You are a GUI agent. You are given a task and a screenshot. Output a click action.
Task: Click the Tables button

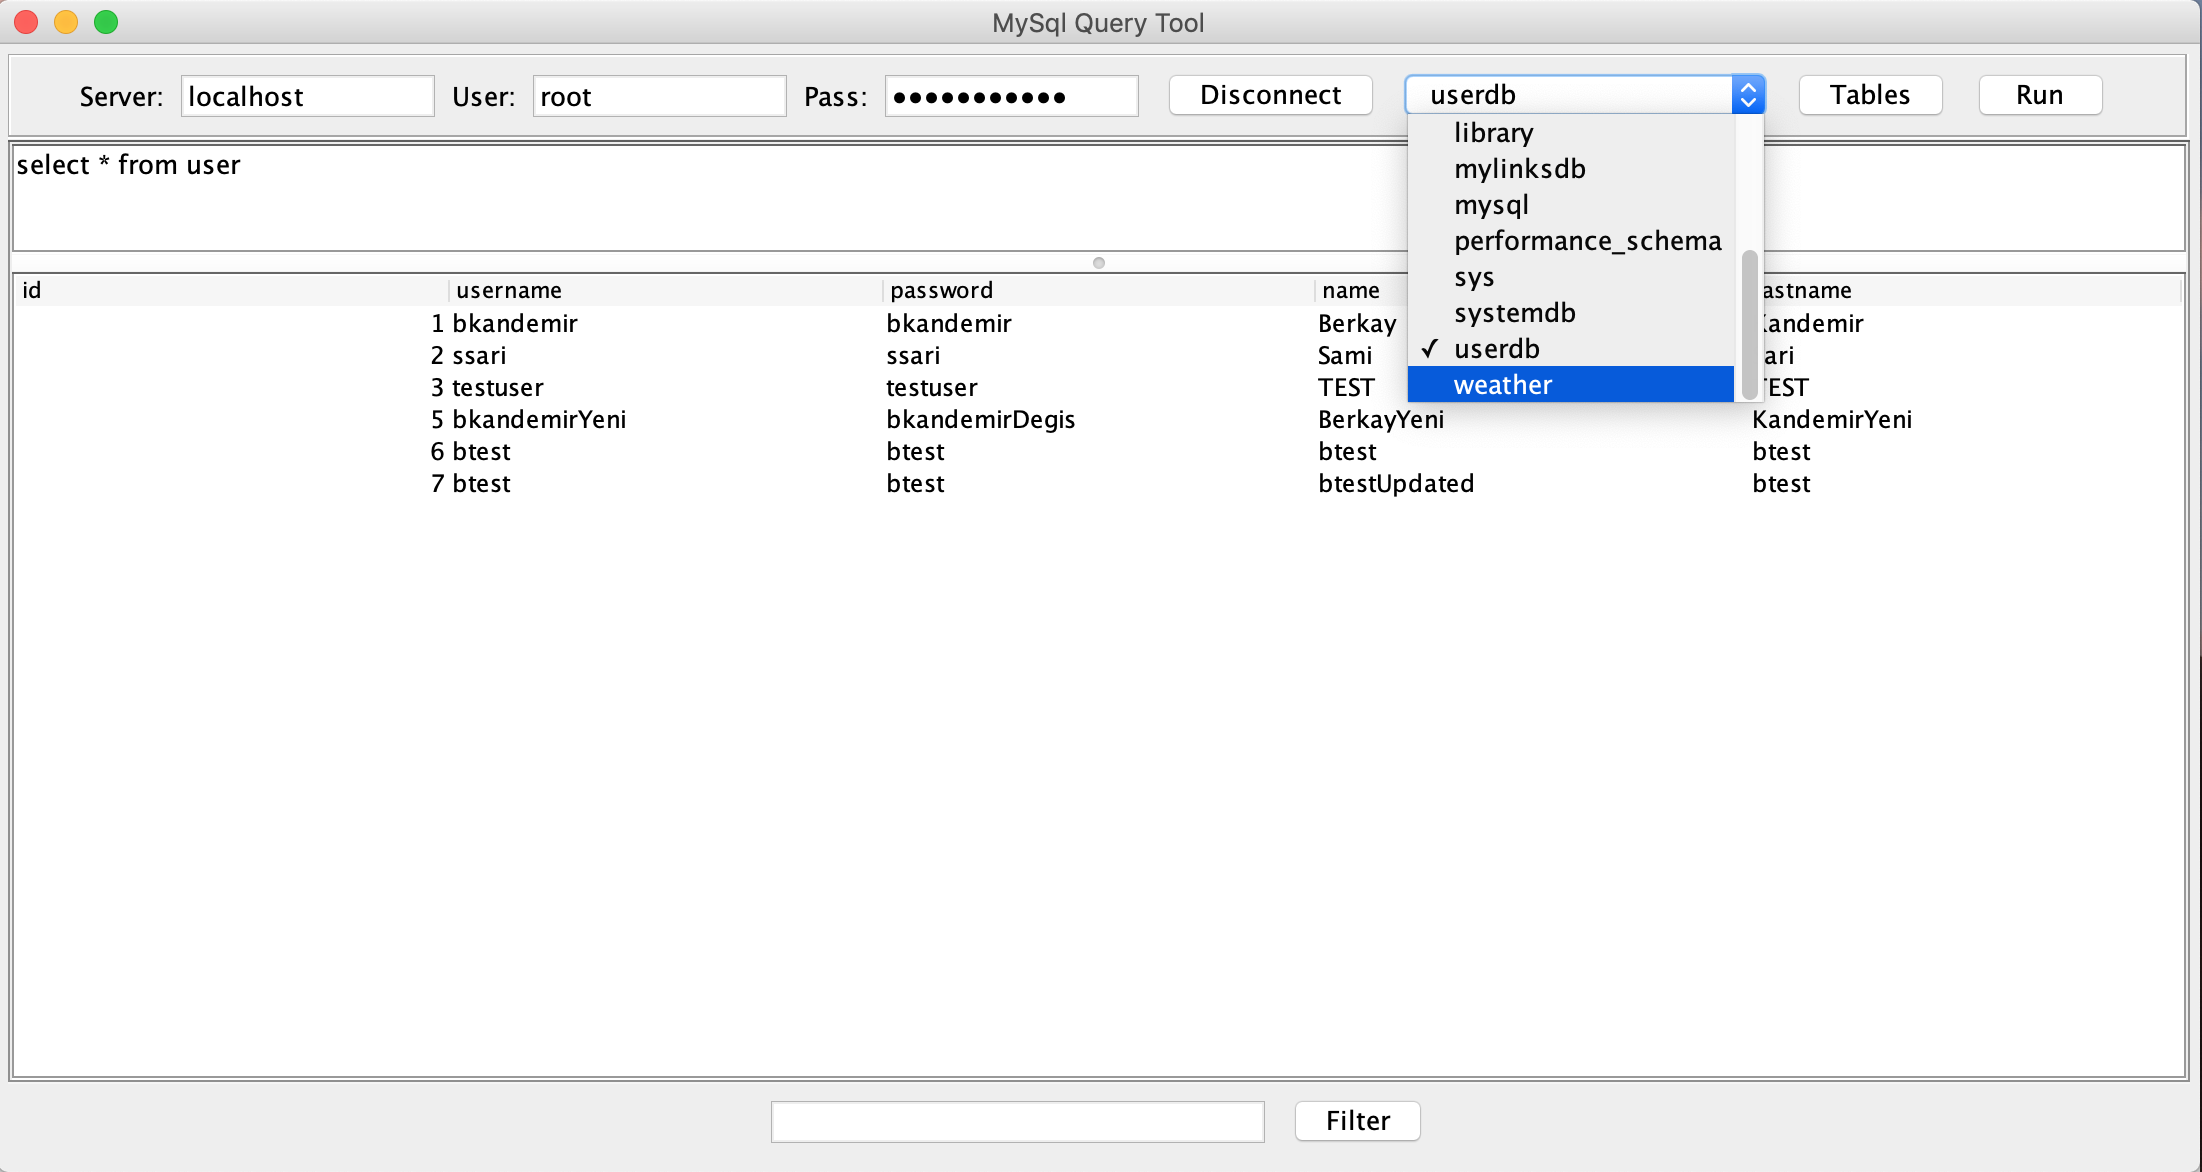coord(1869,95)
